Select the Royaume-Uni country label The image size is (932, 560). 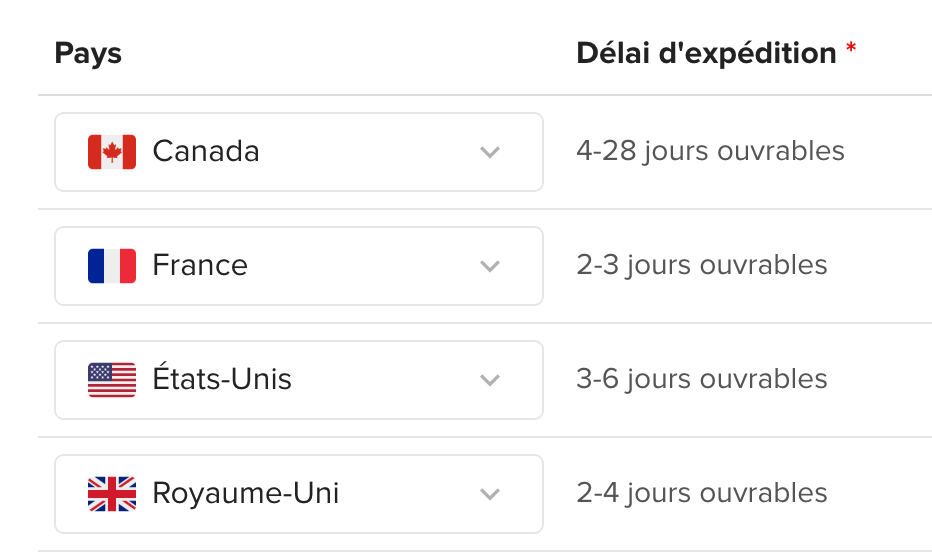[x=246, y=494]
